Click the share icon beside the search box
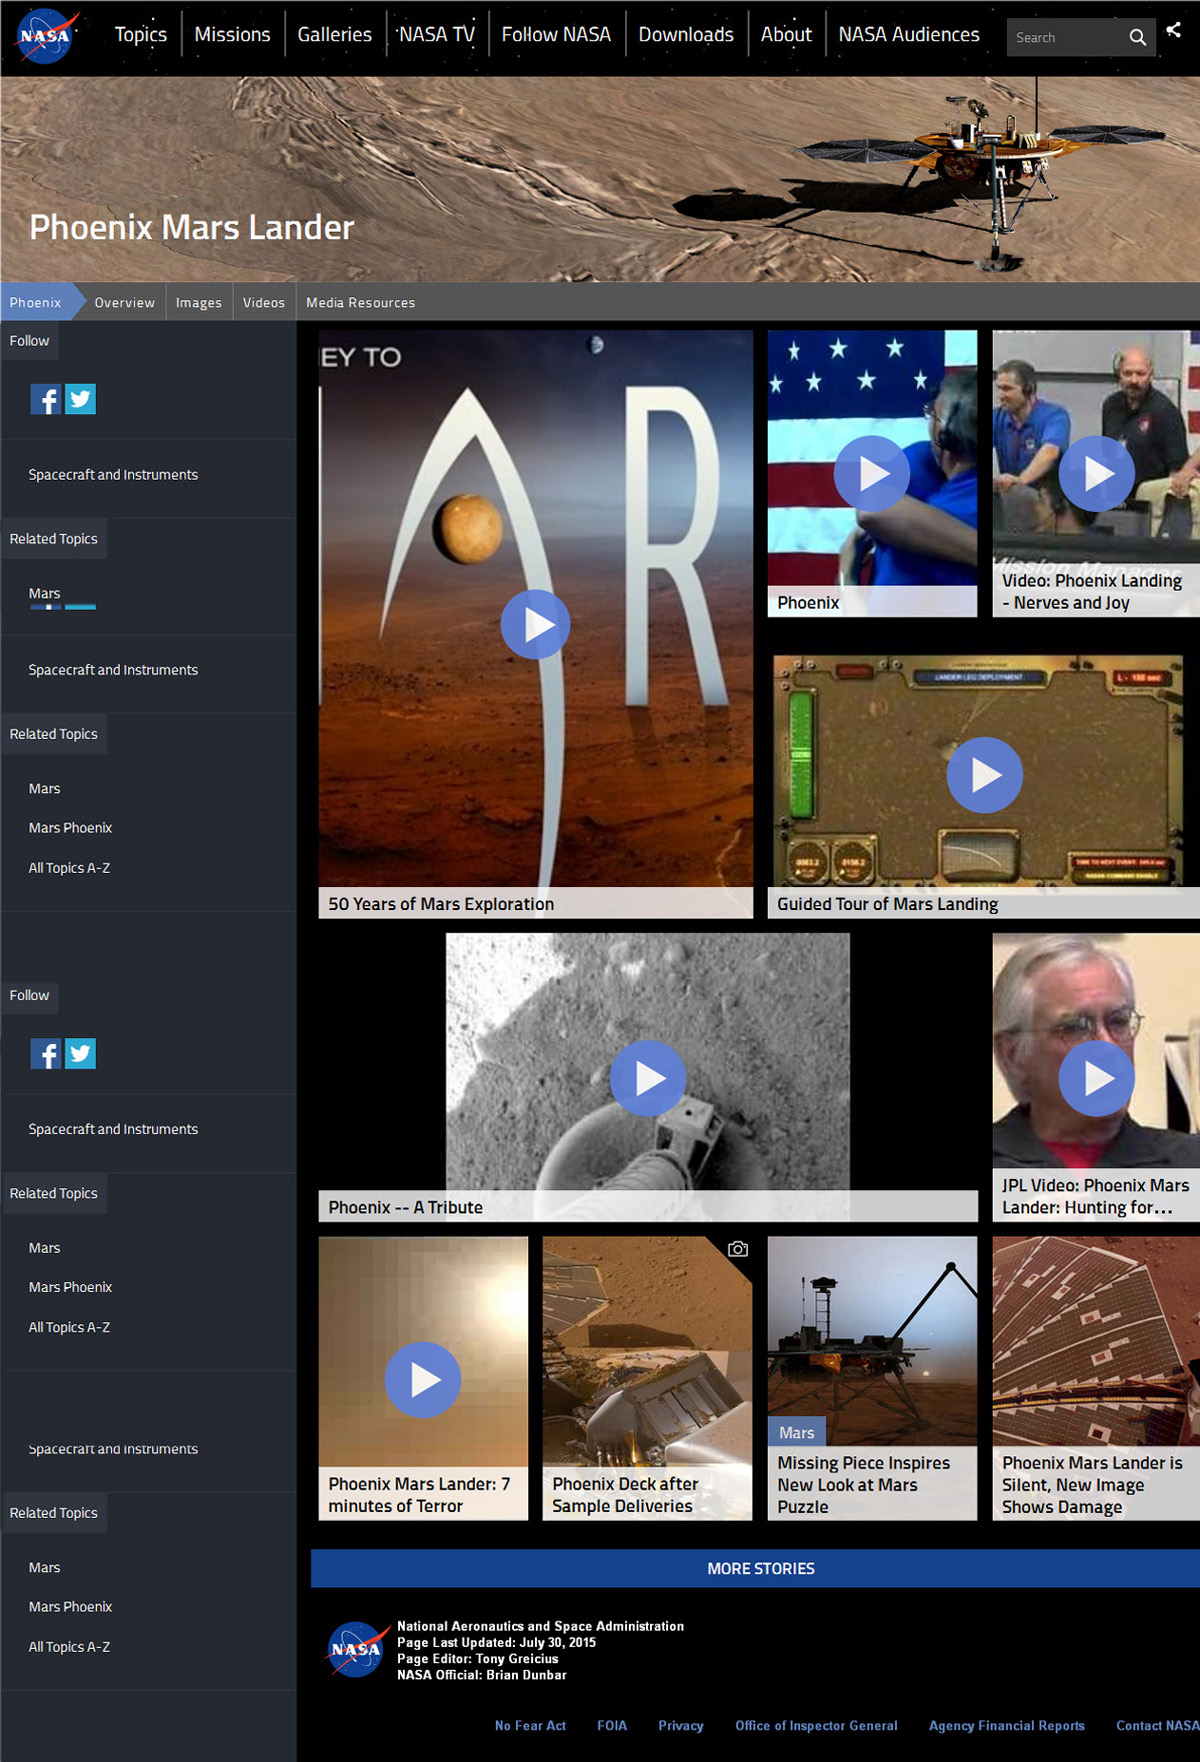This screenshot has width=1200, height=1762. (x=1174, y=30)
